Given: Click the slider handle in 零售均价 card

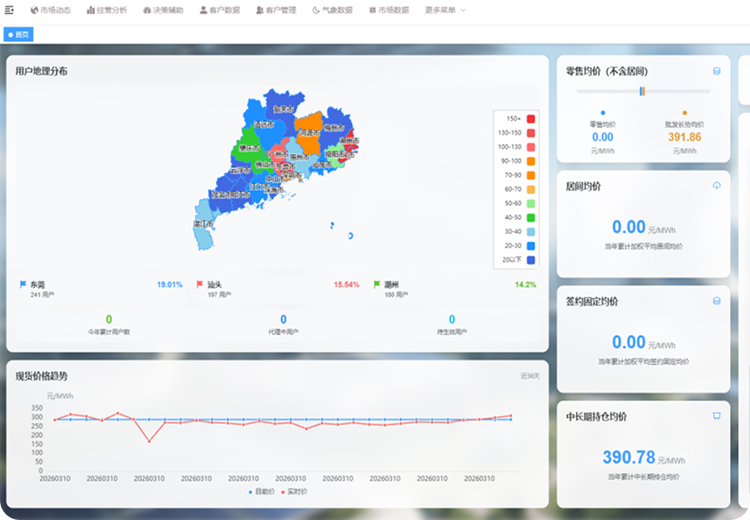Looking at the screenshot, I should [x=642, y=91].
